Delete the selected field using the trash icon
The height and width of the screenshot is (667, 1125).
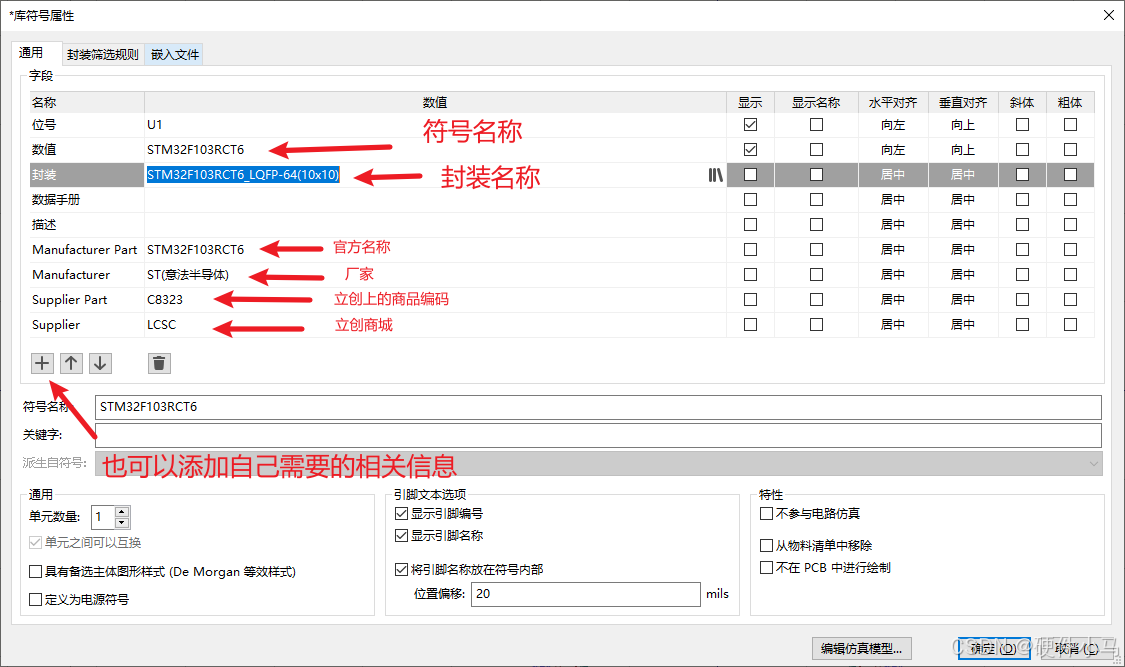[x=158, y=362]
